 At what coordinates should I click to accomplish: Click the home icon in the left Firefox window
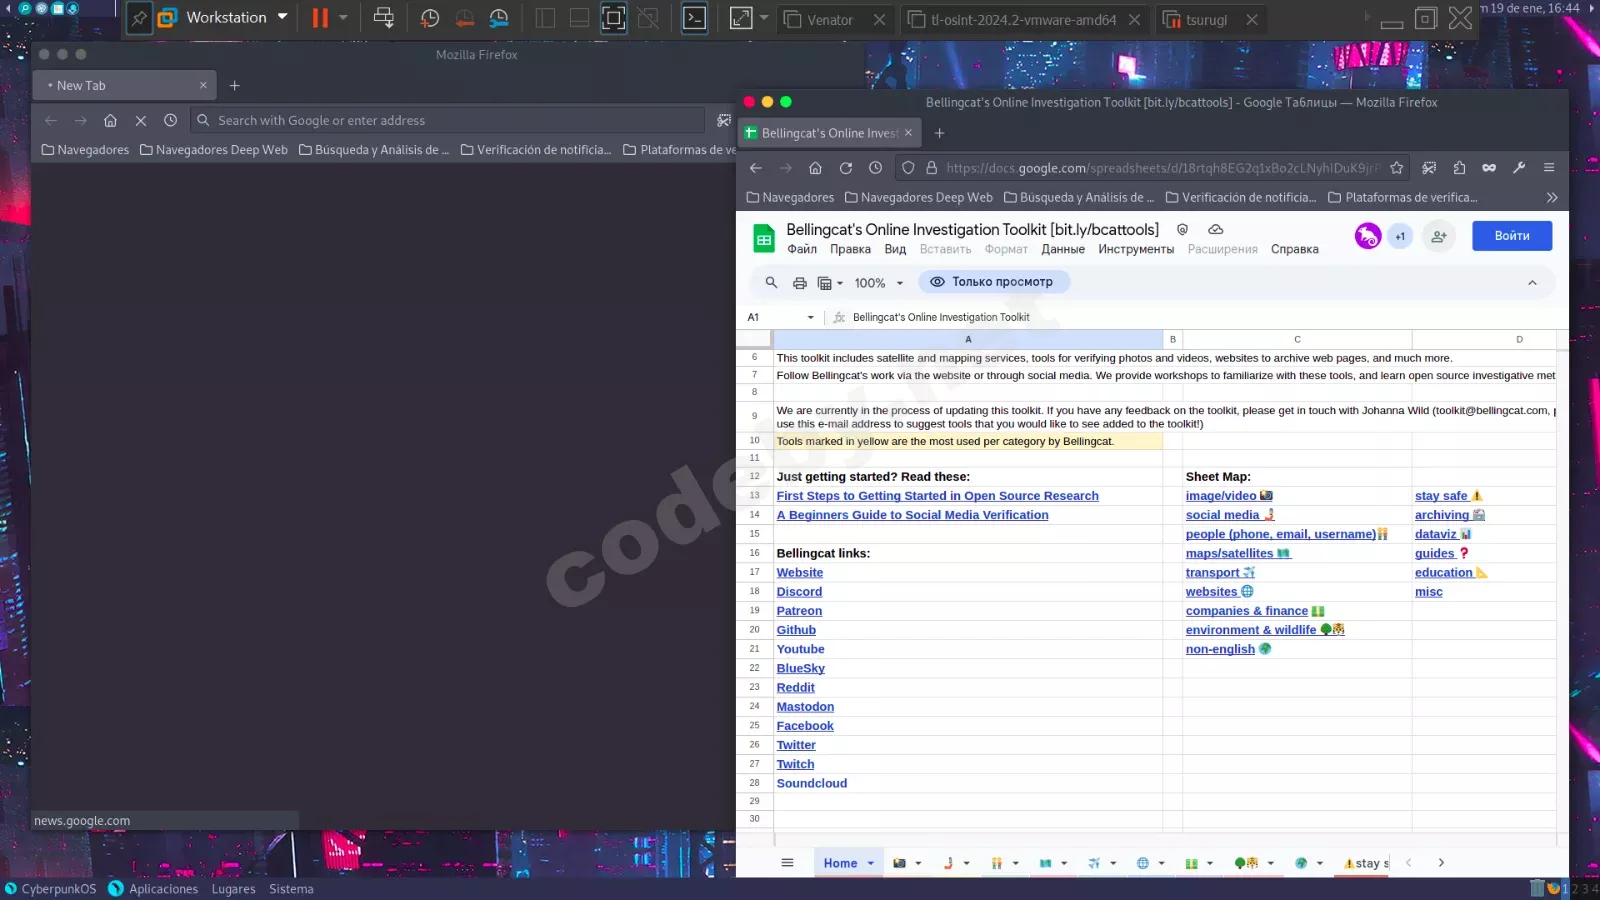tap(110, 120)
